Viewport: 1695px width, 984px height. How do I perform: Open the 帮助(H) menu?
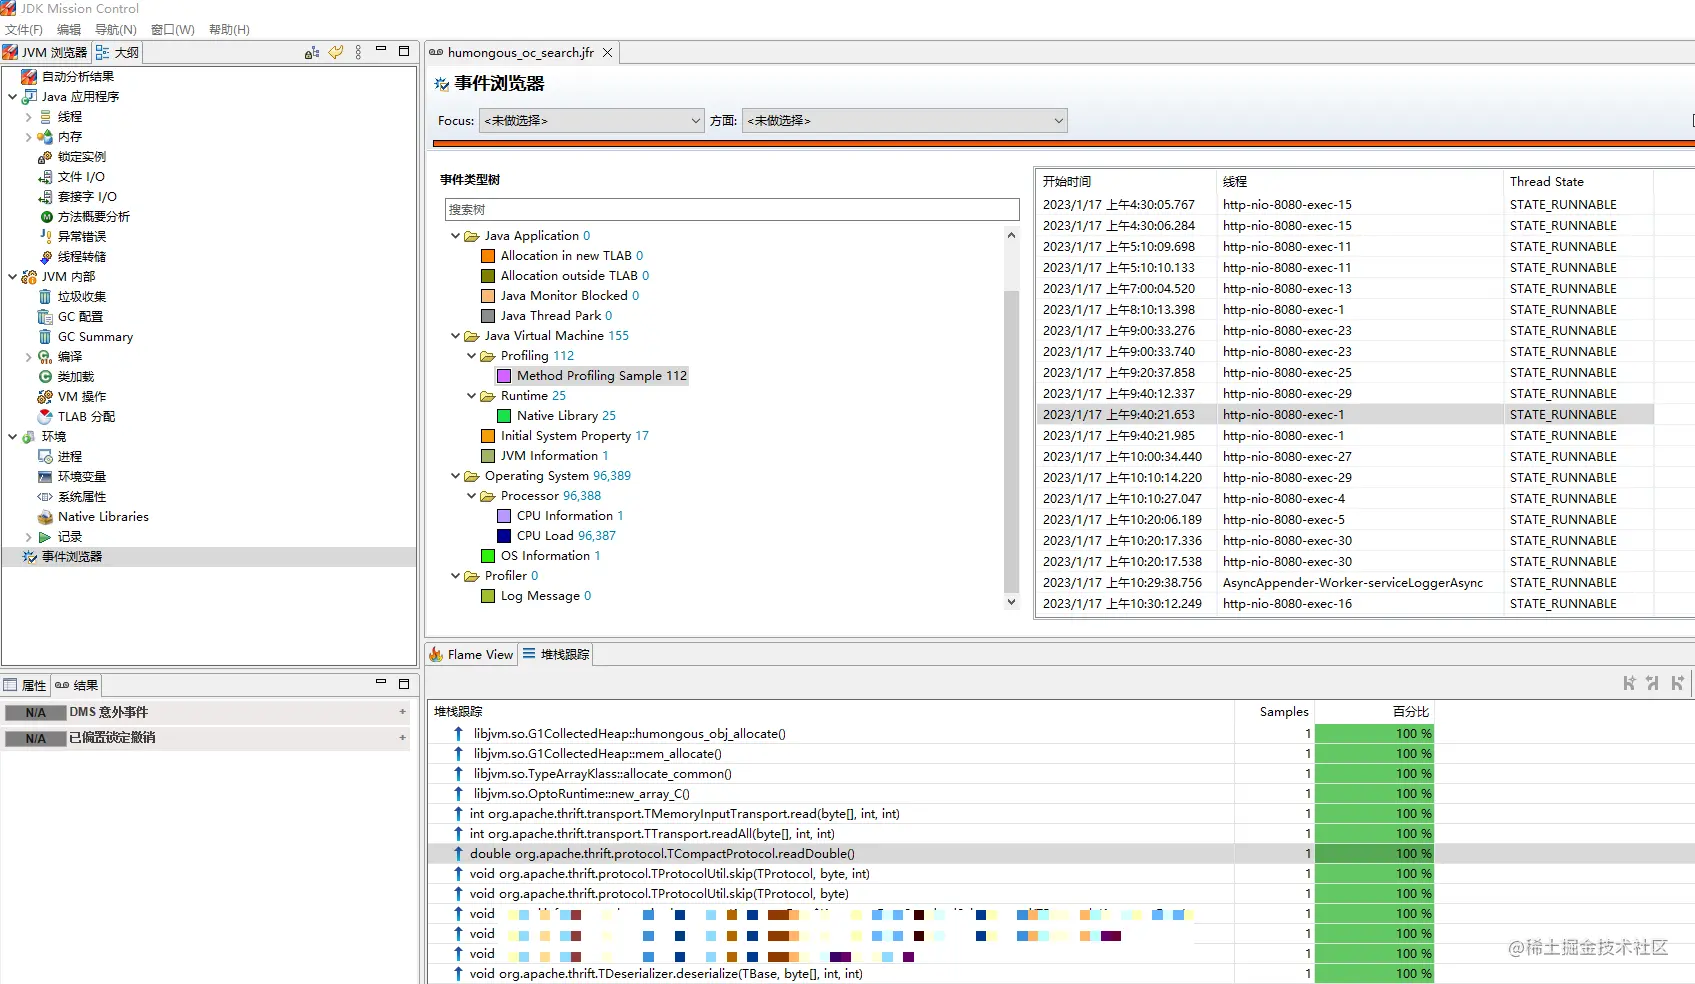click(229, 30)
